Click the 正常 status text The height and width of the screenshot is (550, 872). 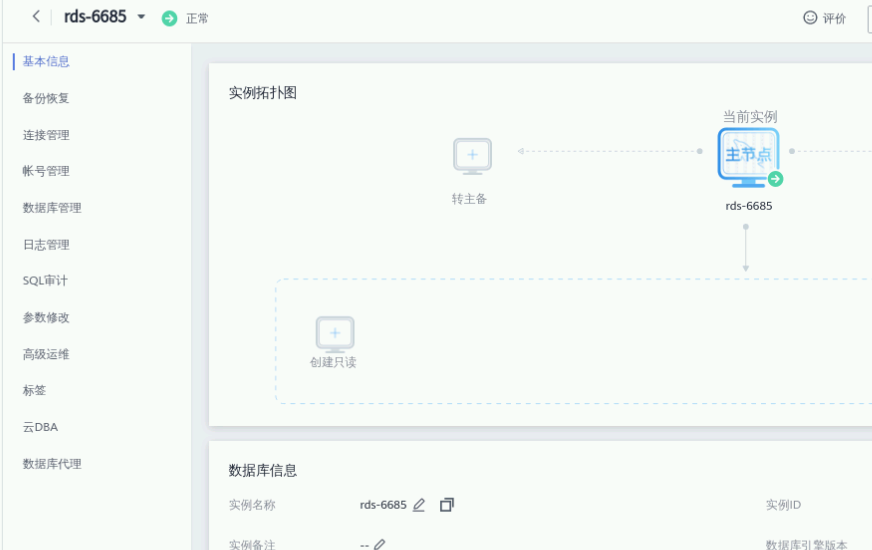pos(197,19)
